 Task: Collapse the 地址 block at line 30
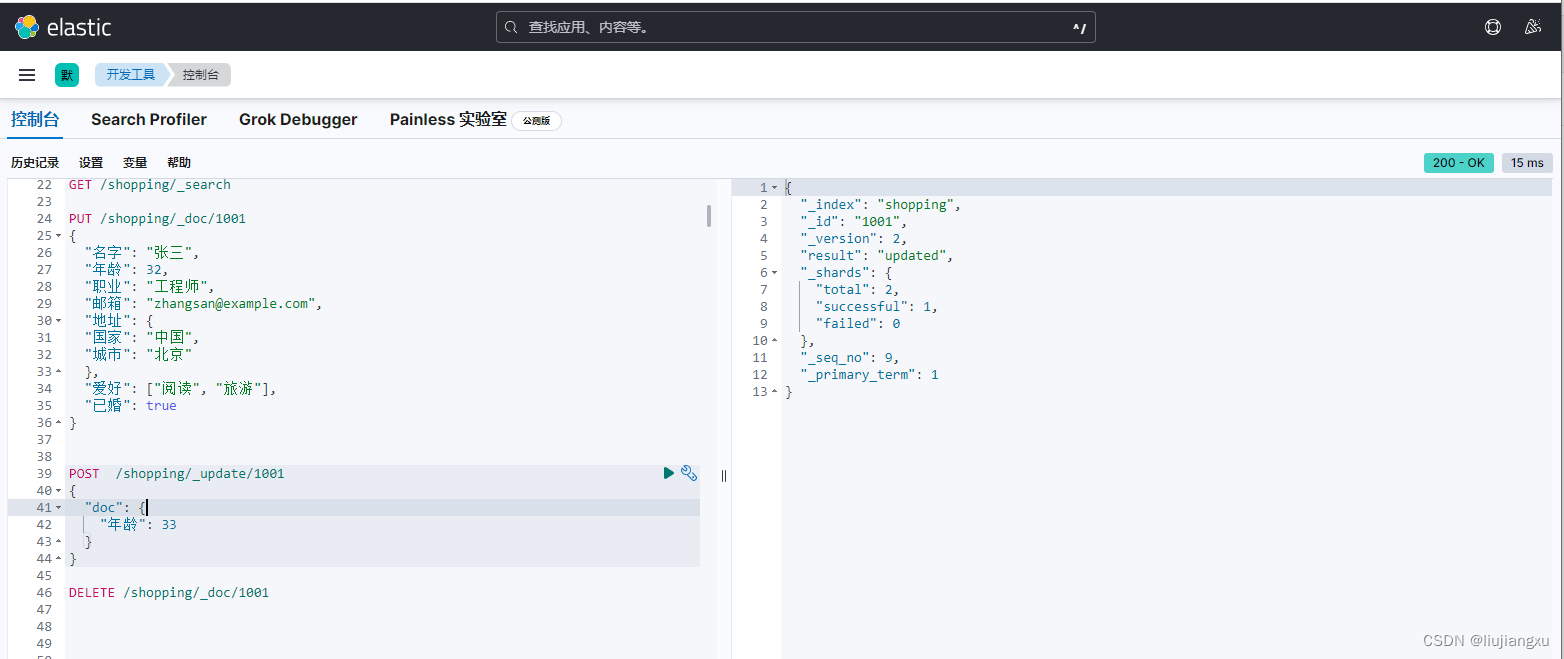click(x=58, y=321)
